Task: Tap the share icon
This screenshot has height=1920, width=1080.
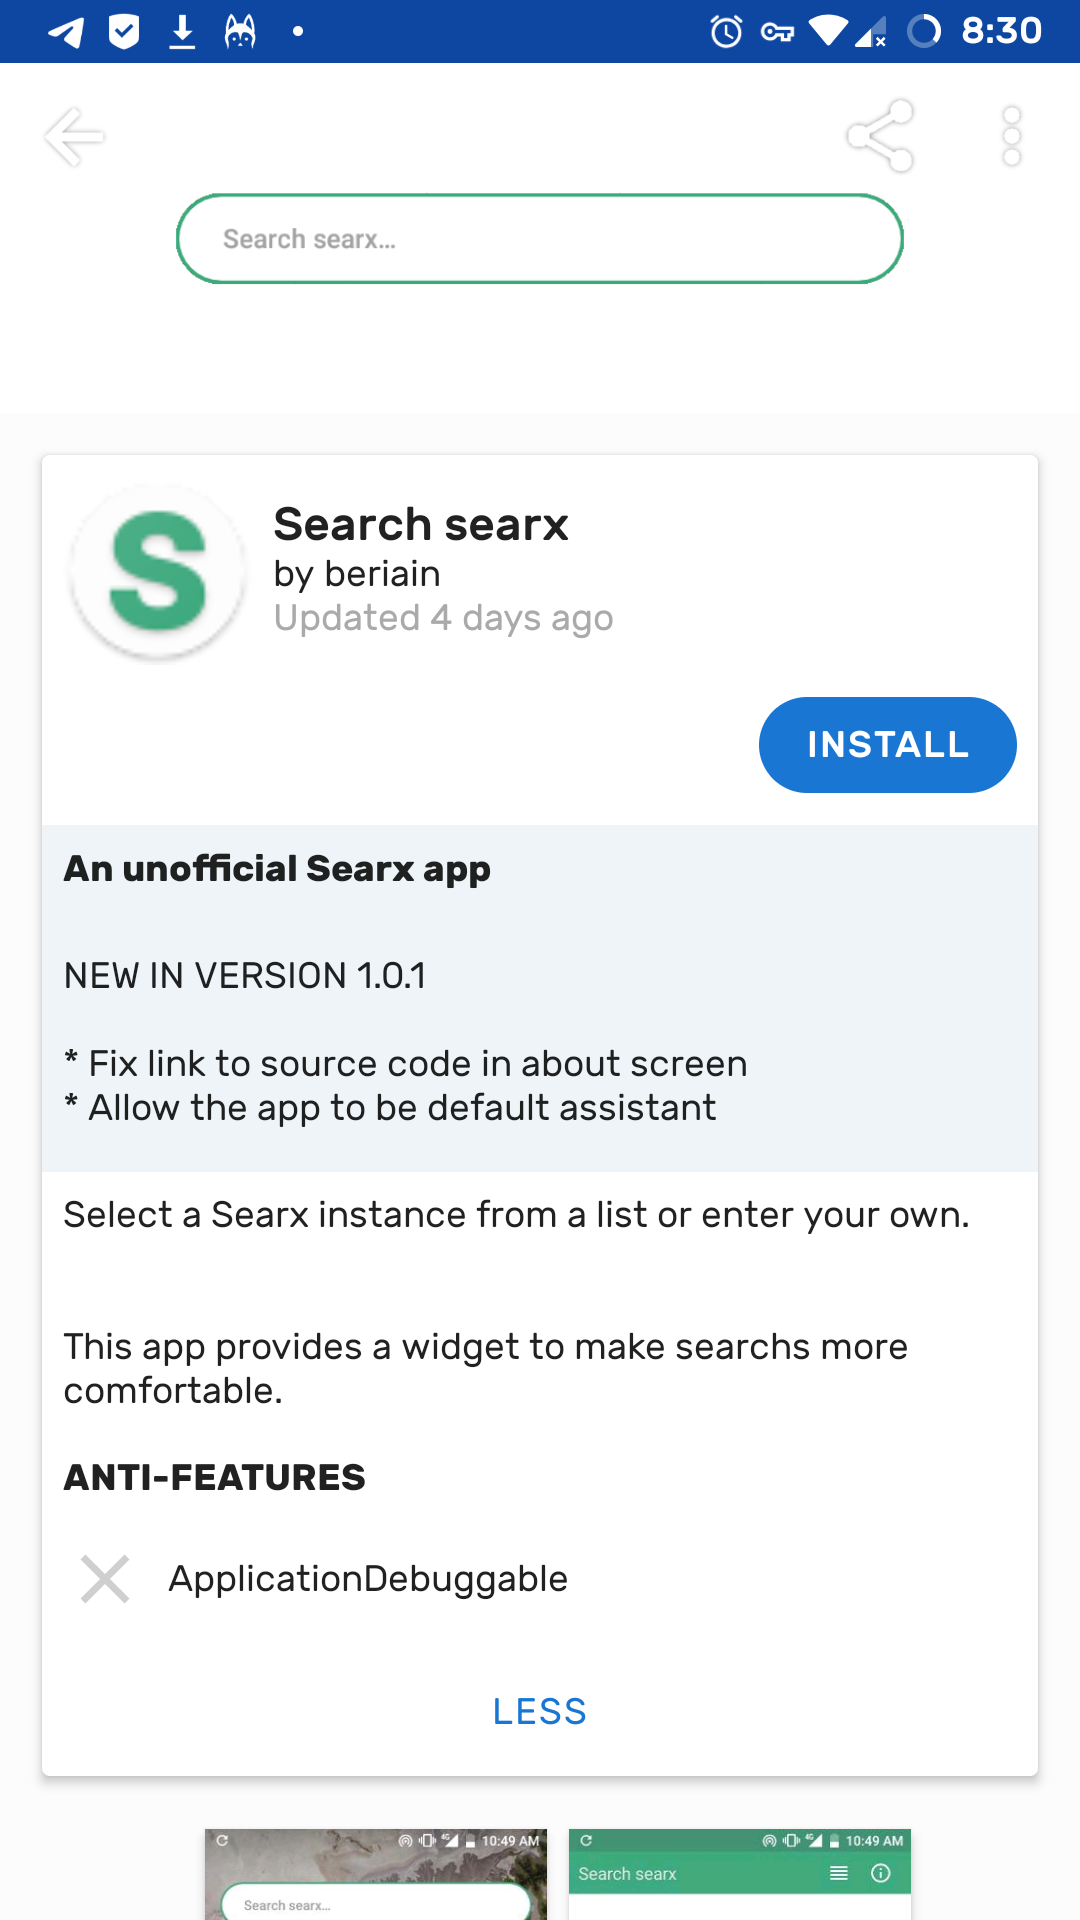Action: pyautogui.click(x=880, y=136)
